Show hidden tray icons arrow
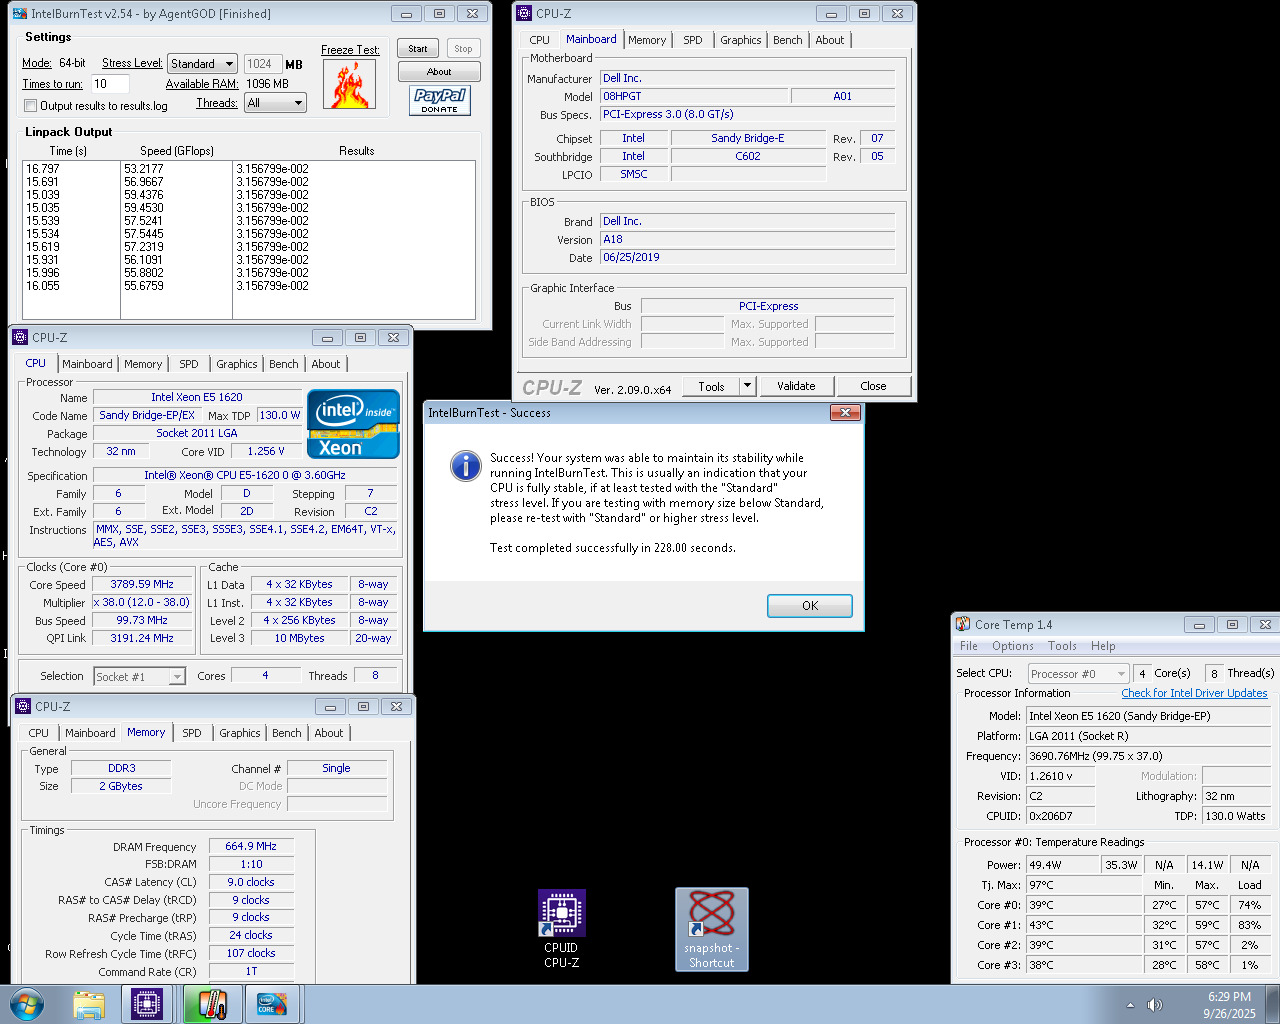Image resolution: width=1280 pixels, height=1024 pixels. (1130, 1005)
